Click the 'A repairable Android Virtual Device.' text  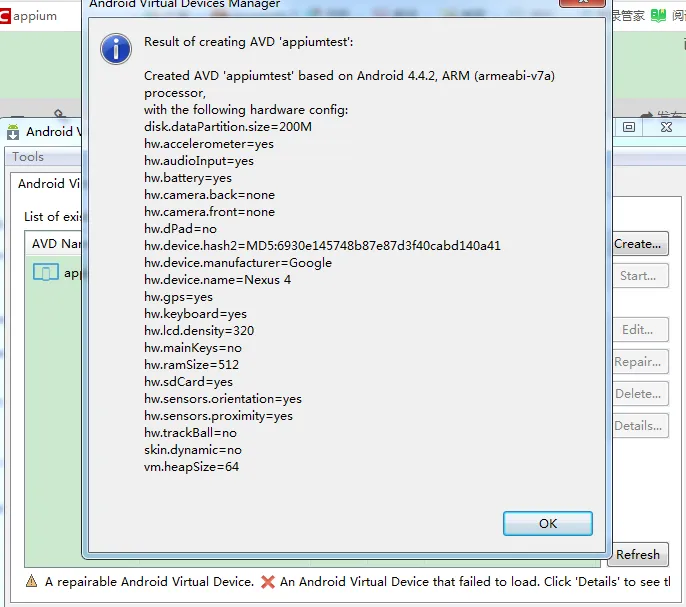click(x=149, y=582)
